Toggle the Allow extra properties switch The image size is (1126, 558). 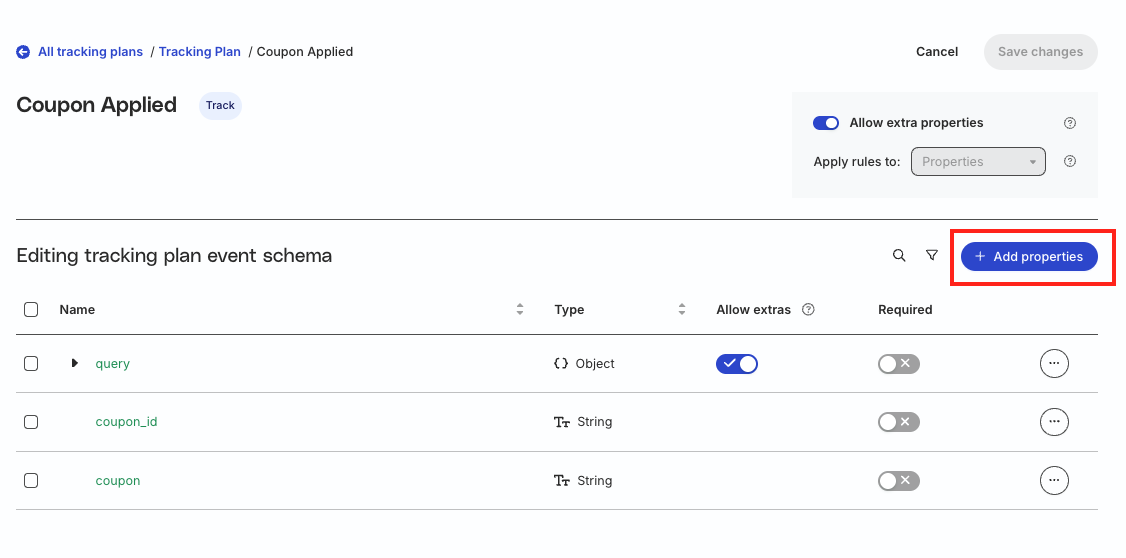coord(826,123)
